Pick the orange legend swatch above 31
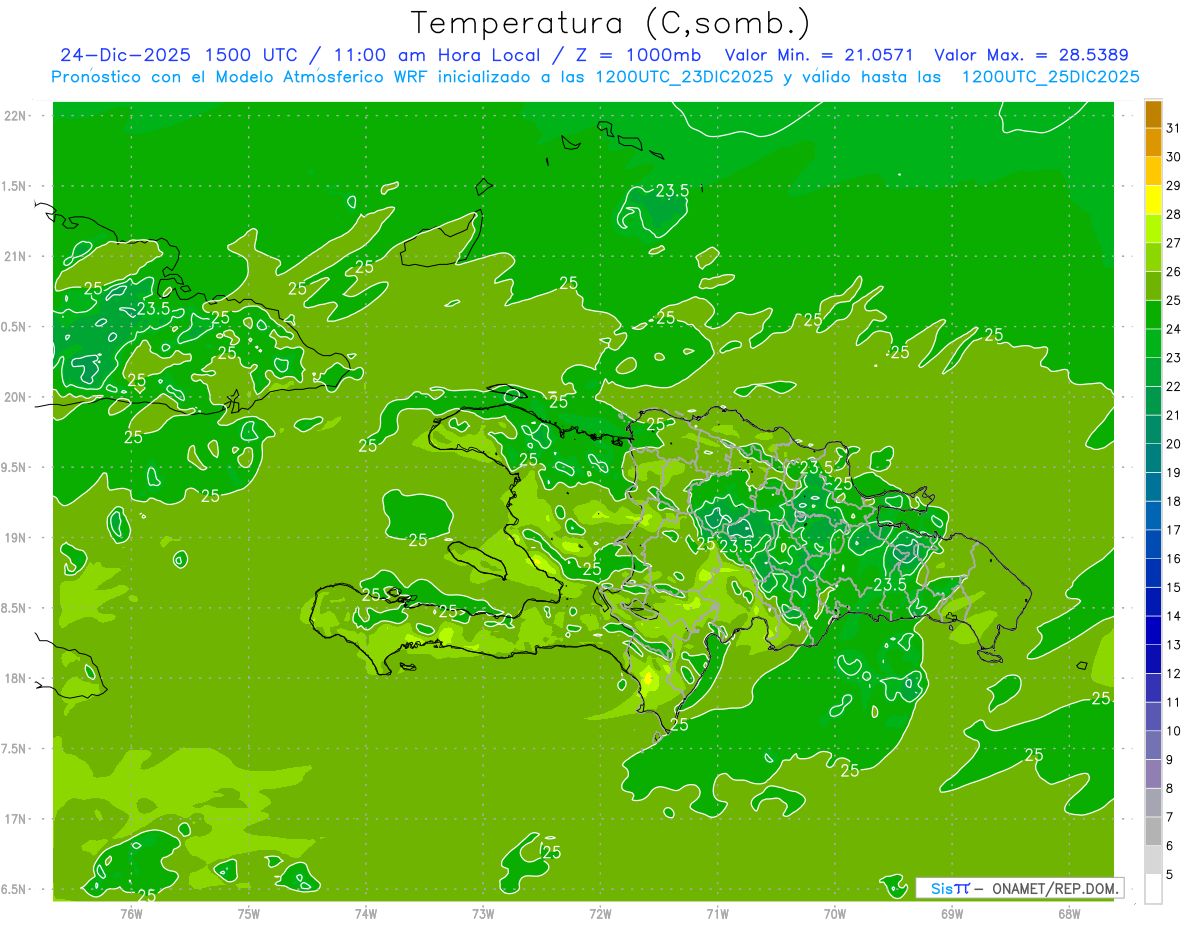 (1153, 114)
